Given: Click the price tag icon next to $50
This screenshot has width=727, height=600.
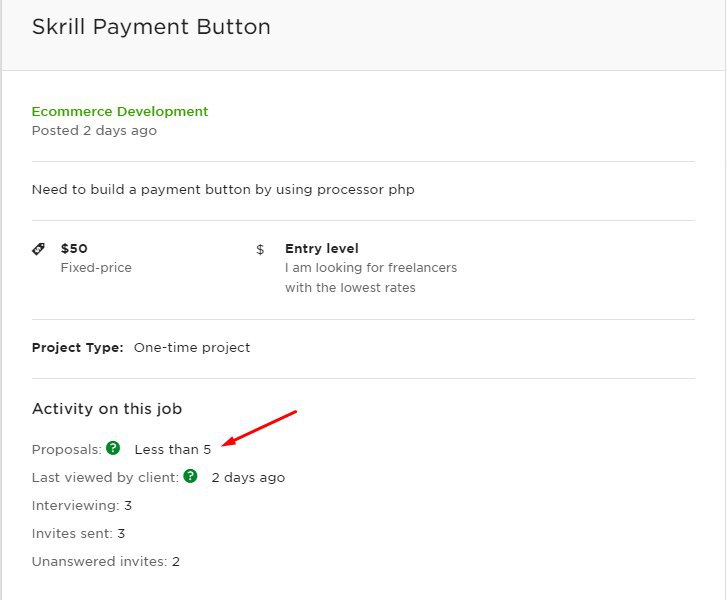Looking at the screenshot, I should (x=38, y=249).
